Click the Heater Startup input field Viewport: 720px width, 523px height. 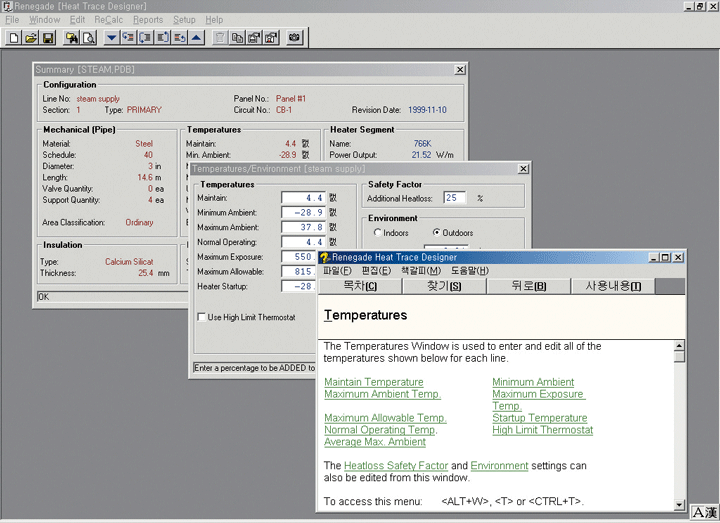pos(299,286)
